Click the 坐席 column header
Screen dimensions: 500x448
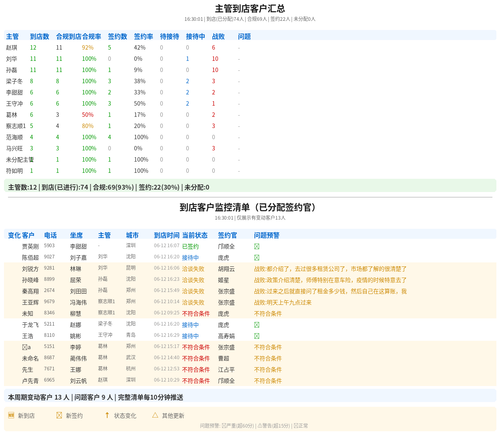pos(76,235)
